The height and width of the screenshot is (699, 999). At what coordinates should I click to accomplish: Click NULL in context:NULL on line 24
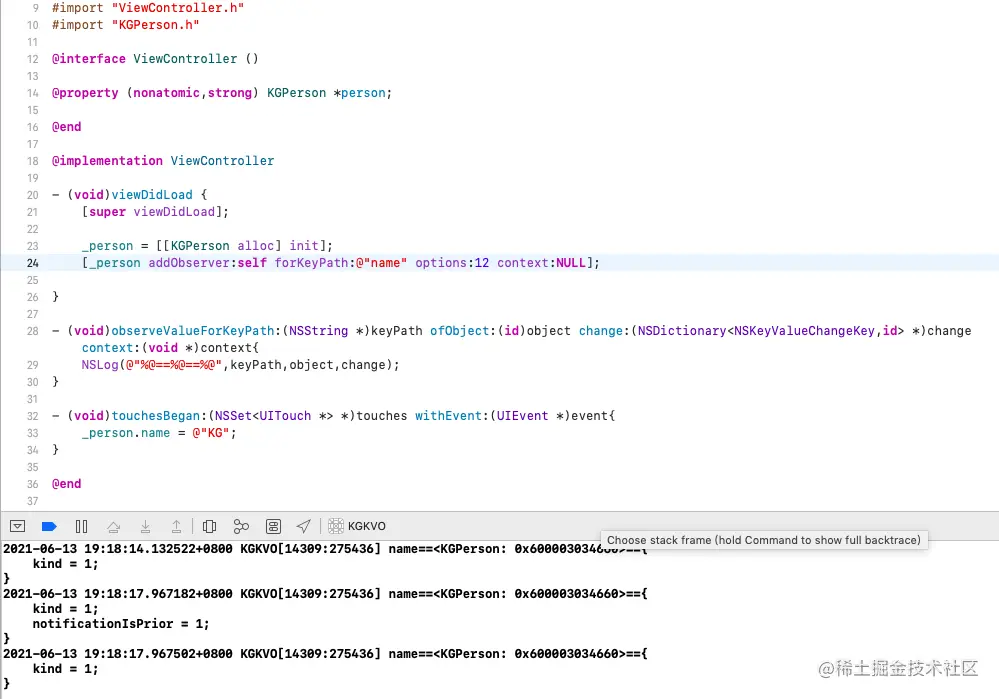point(571,263)
